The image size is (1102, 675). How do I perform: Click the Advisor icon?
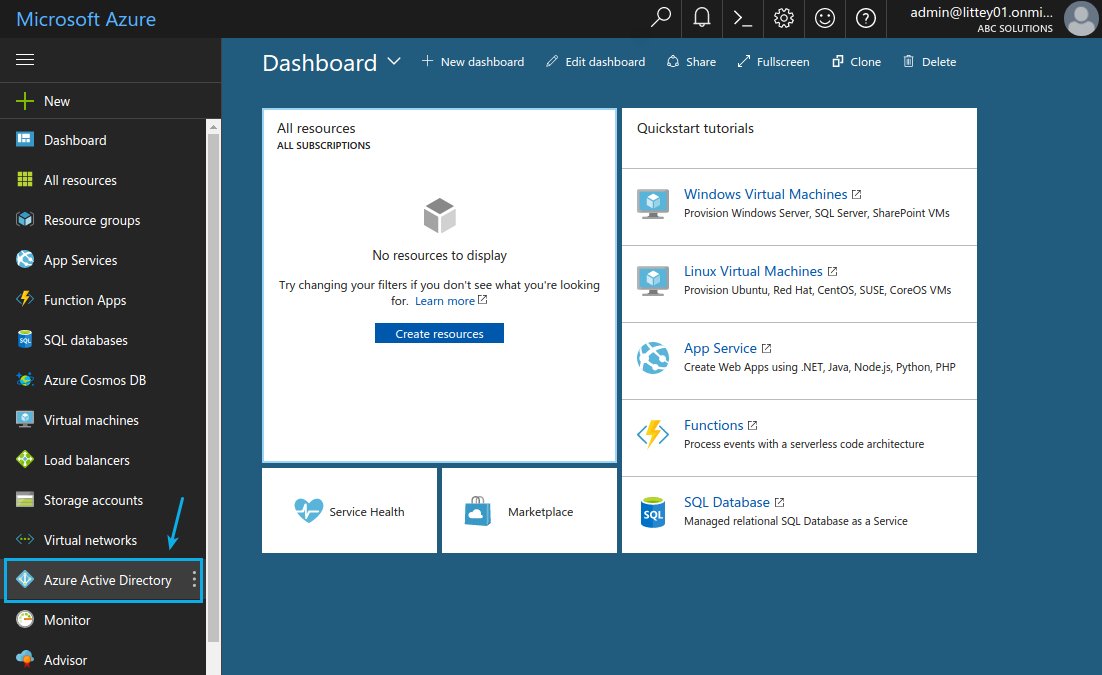[x=25, y=659]
